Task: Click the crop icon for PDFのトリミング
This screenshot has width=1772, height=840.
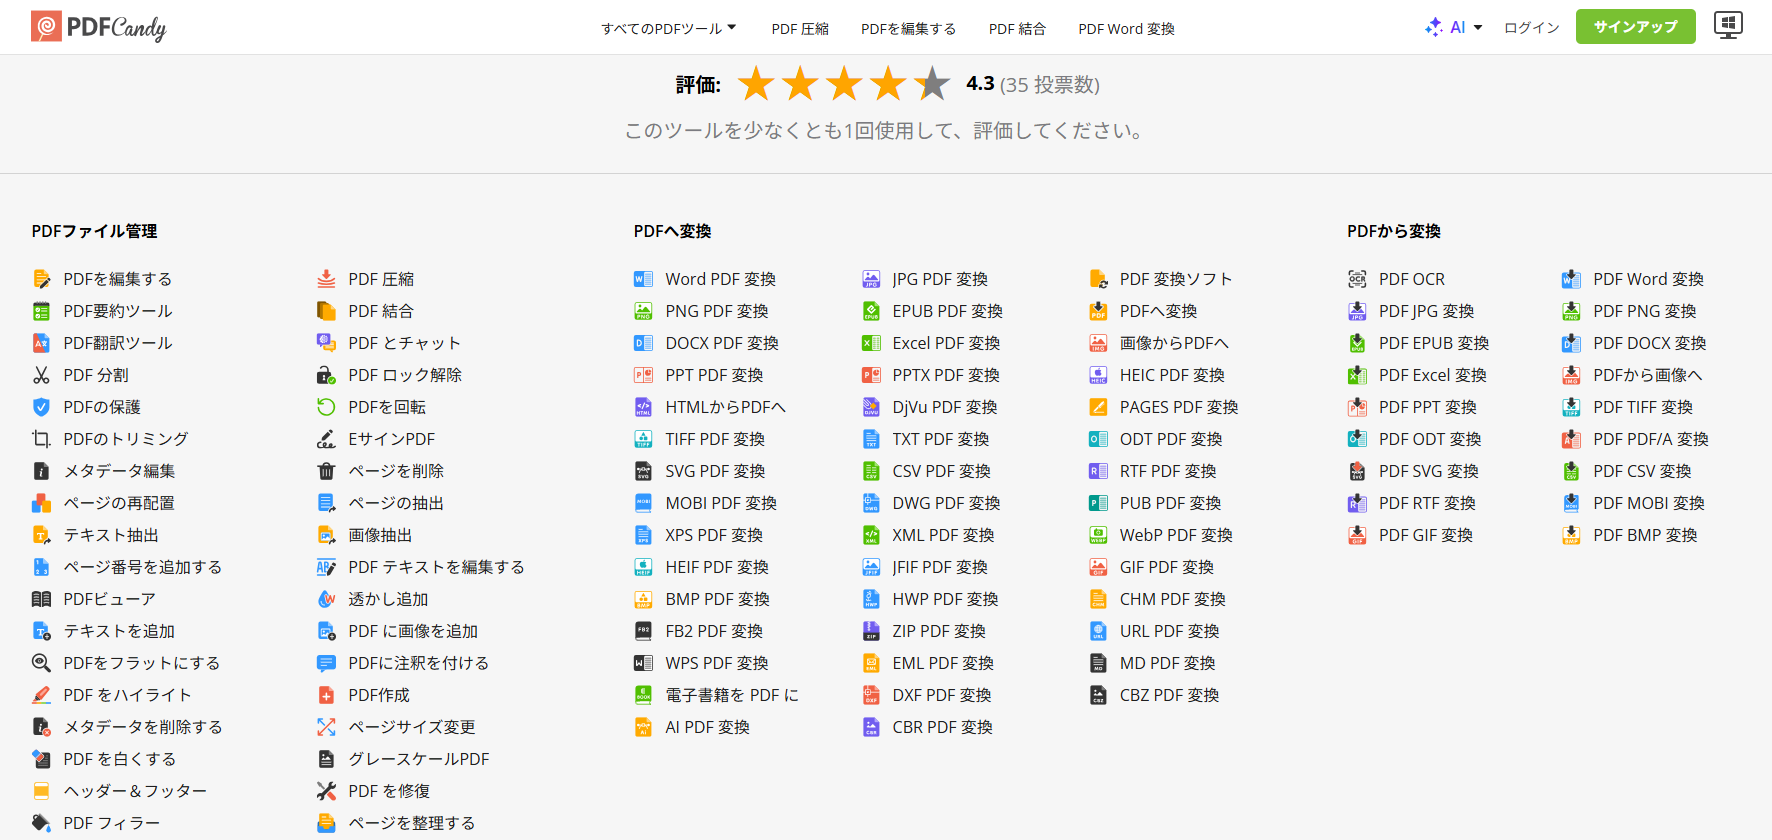Action: pyautogui.click(x=41, y=439)
